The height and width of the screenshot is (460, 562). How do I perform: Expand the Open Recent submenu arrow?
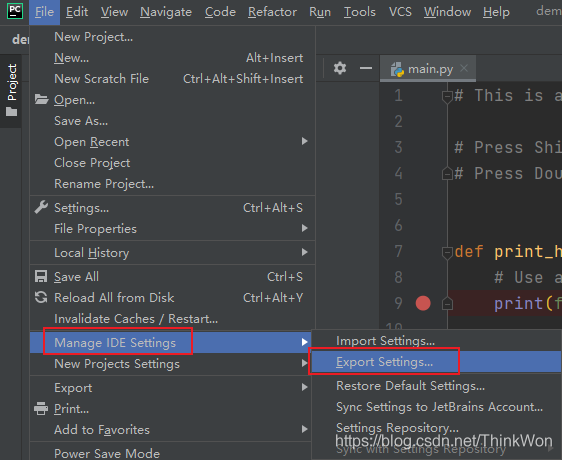pos(304,141)
